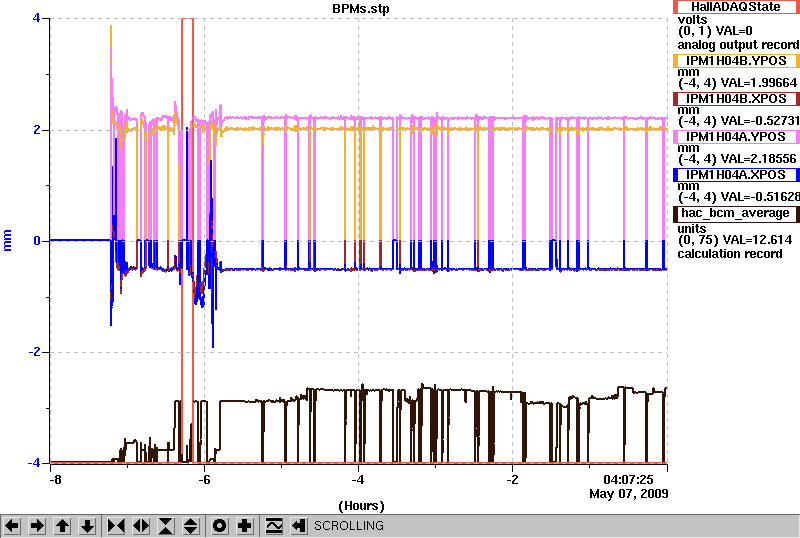Viewport: 800px width, 538px height.
Task: Pan the graph down with the down arrow
Action: [88, 526]
